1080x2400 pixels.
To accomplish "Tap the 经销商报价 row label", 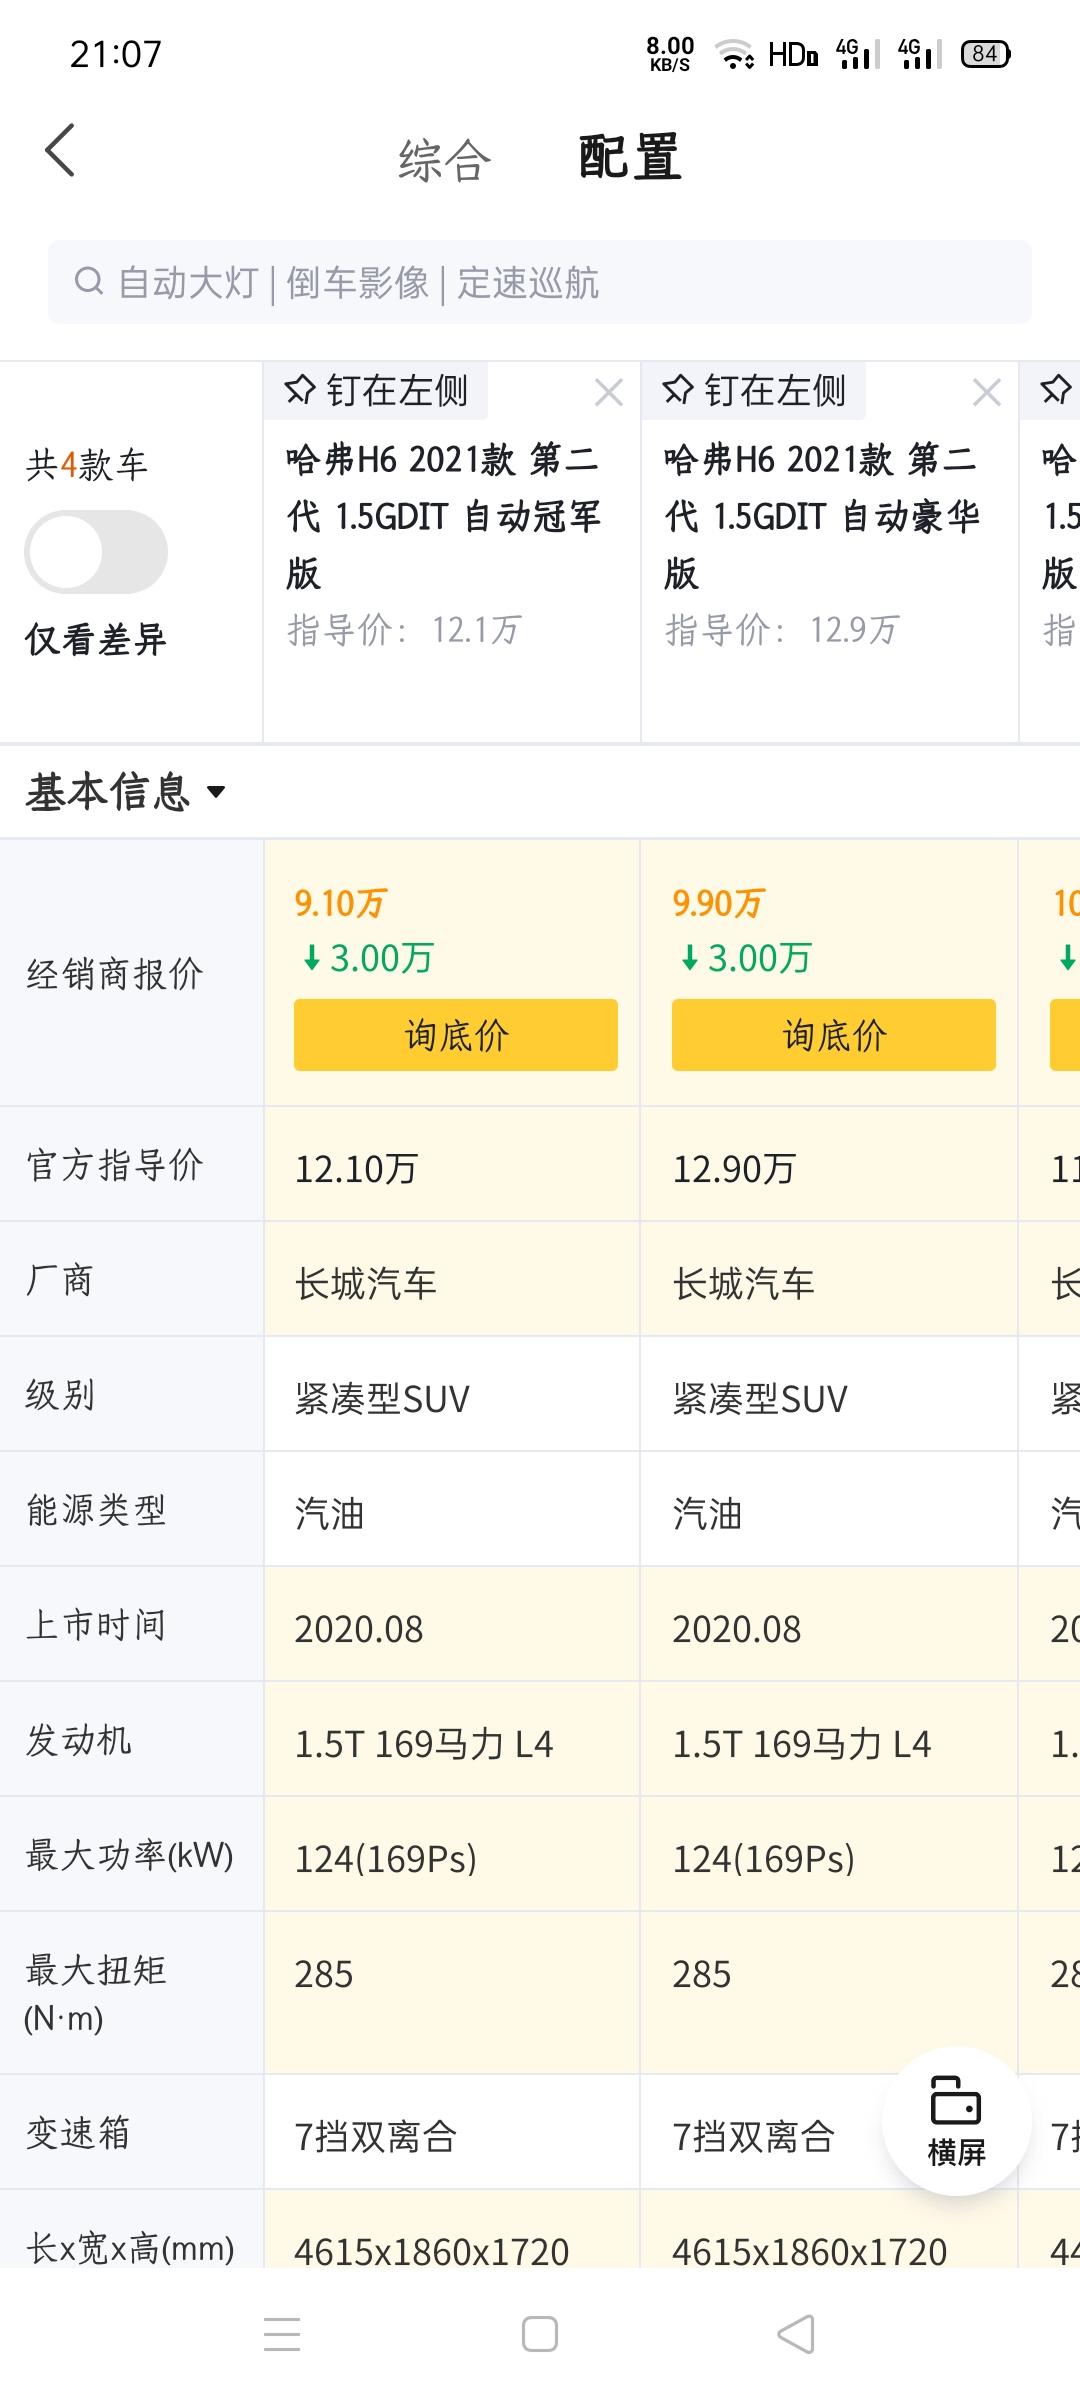I will [115, 973].
